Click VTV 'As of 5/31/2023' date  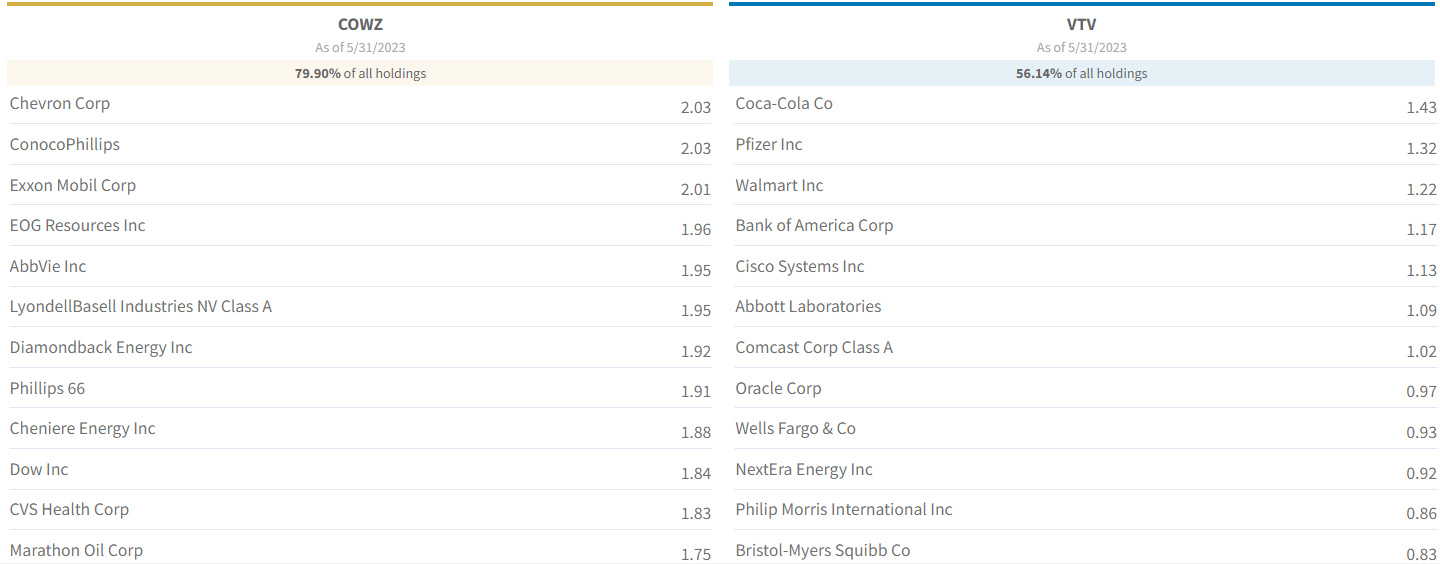pos(1081,47)
